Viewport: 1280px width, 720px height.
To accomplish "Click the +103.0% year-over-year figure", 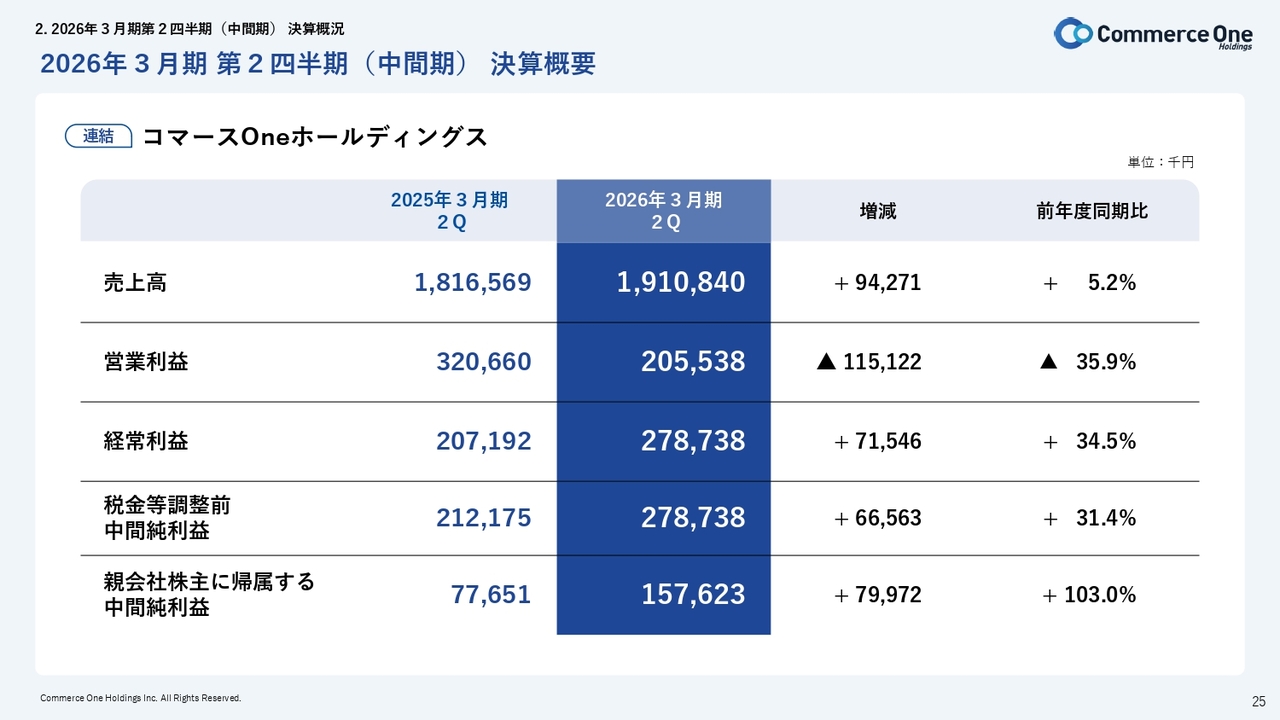I will (1088, 595).
